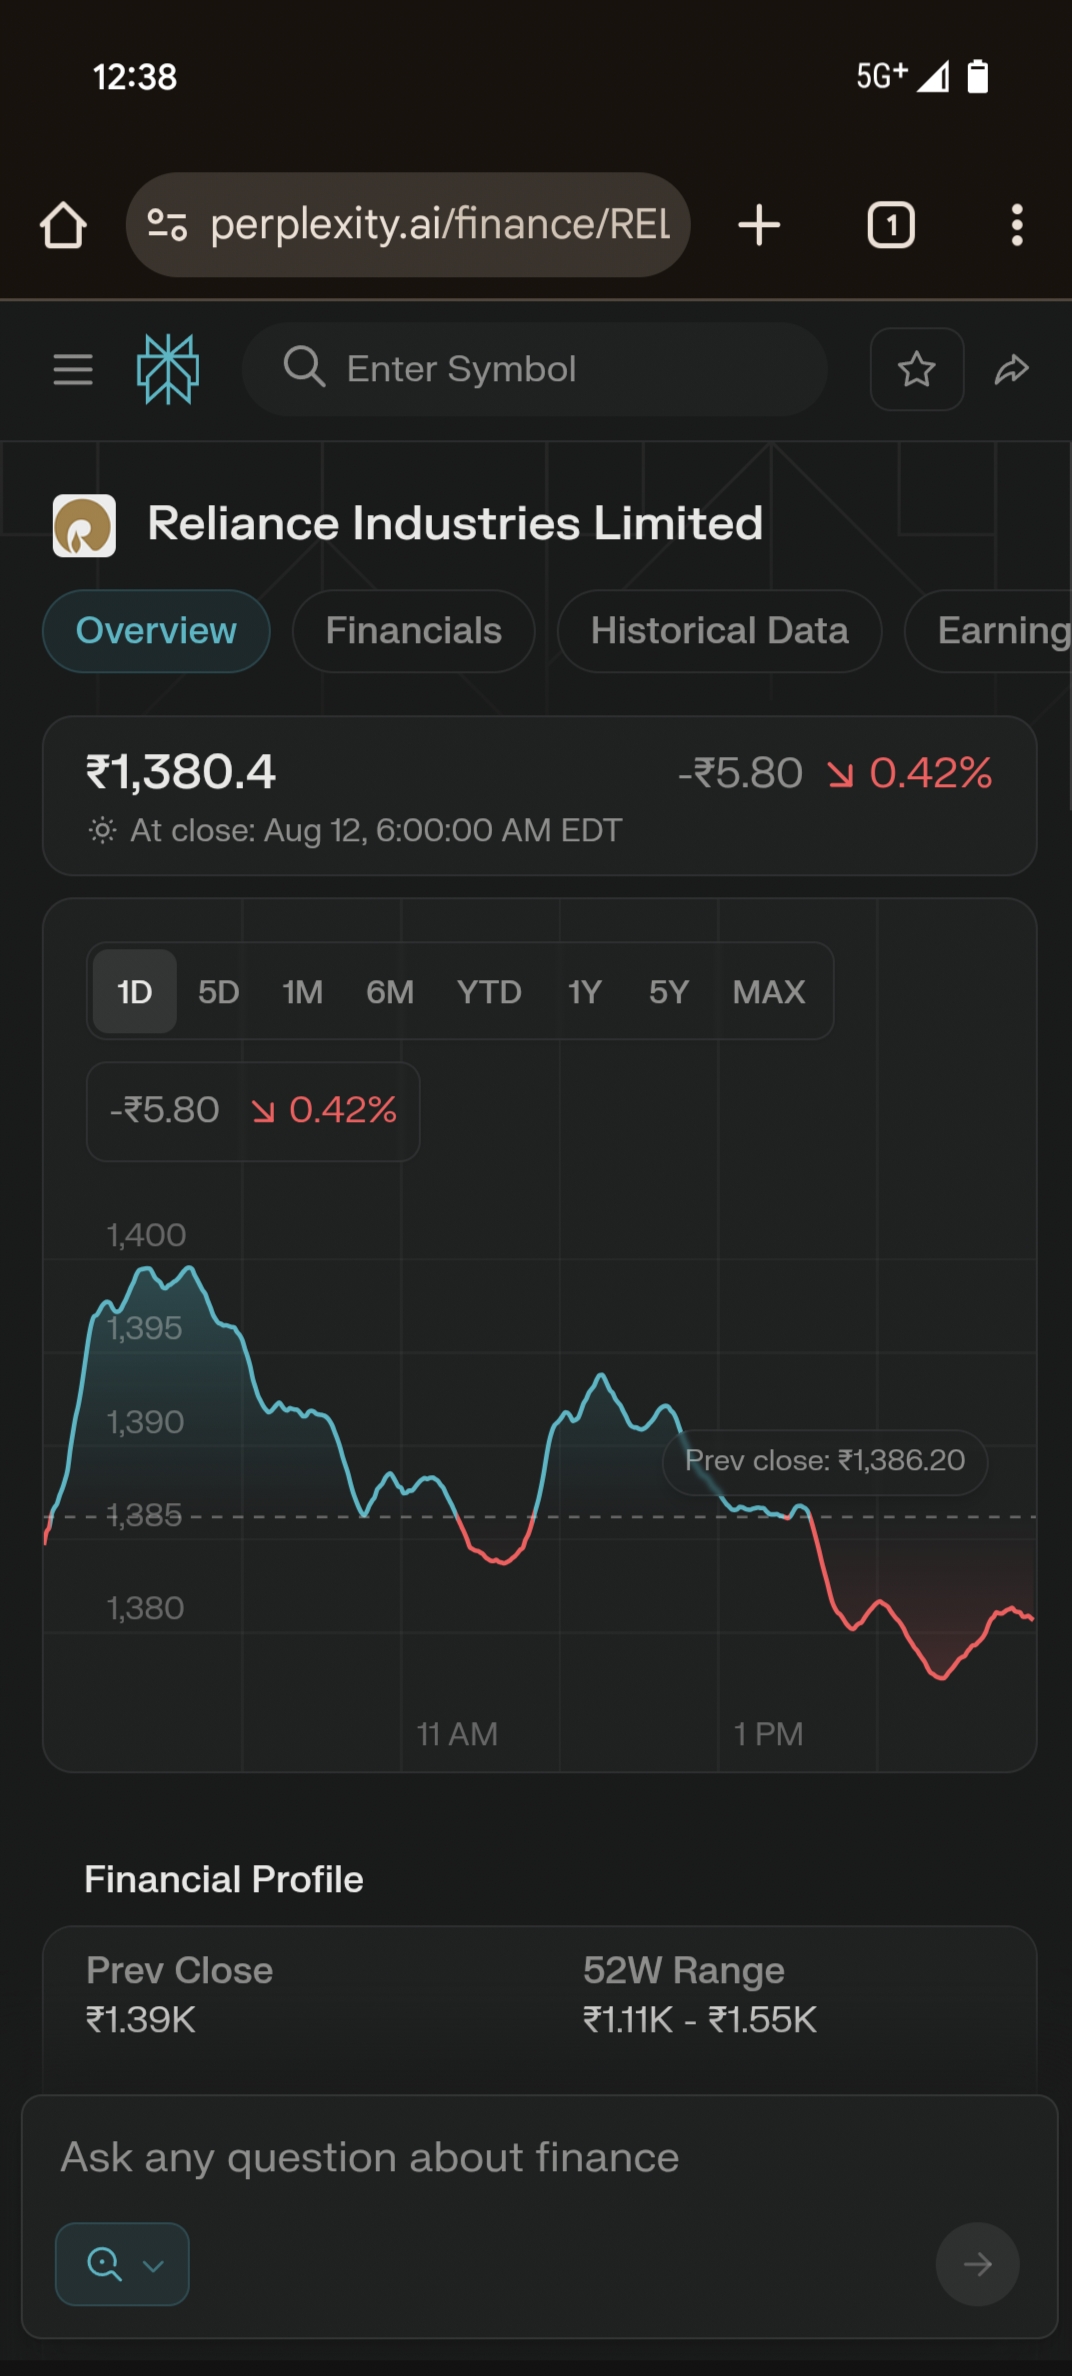
Task: Tap the perplexity.ai address bar URL
Action: [x=440, y=225]
